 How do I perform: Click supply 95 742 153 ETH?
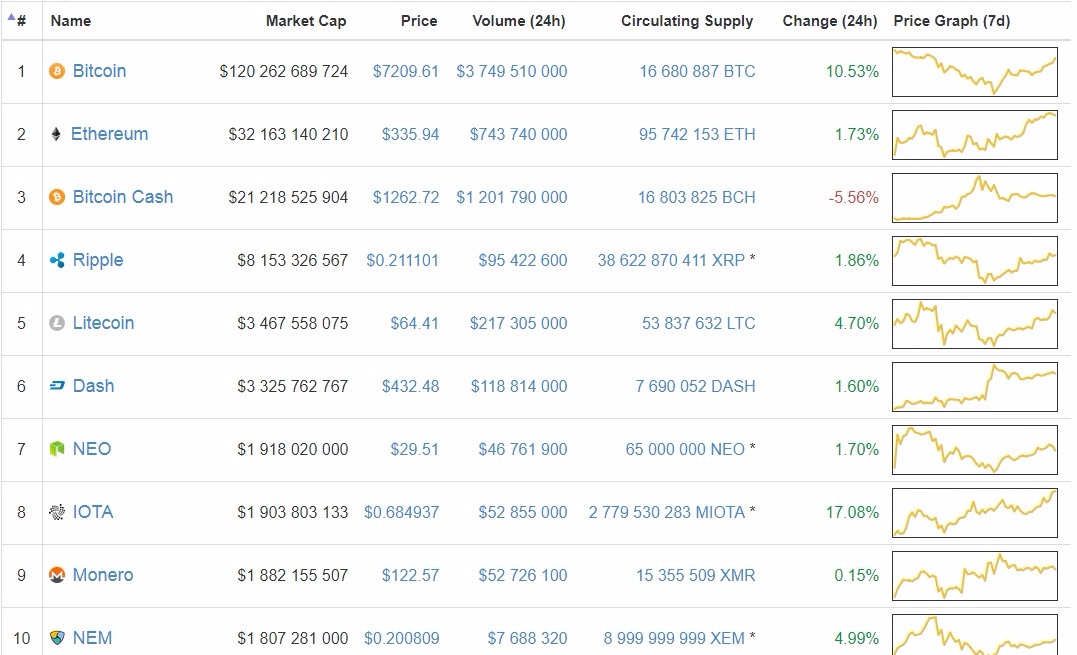click(697, 134)
